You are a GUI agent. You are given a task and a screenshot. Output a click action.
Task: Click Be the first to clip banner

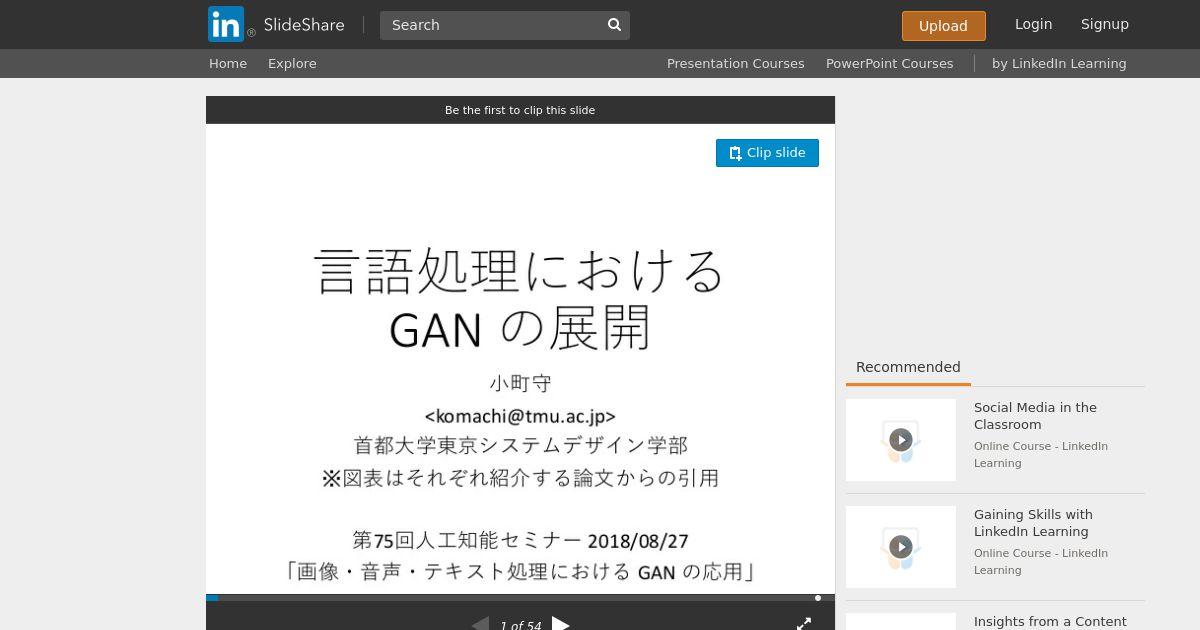[520, 110]
